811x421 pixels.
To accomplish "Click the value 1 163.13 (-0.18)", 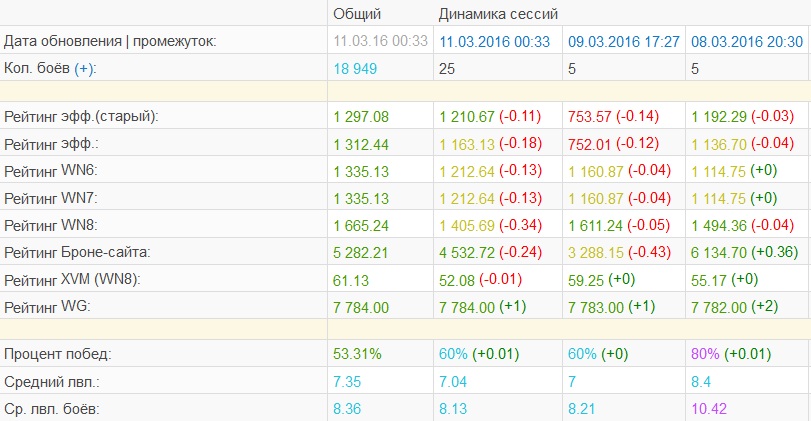I will coord(490,144).
